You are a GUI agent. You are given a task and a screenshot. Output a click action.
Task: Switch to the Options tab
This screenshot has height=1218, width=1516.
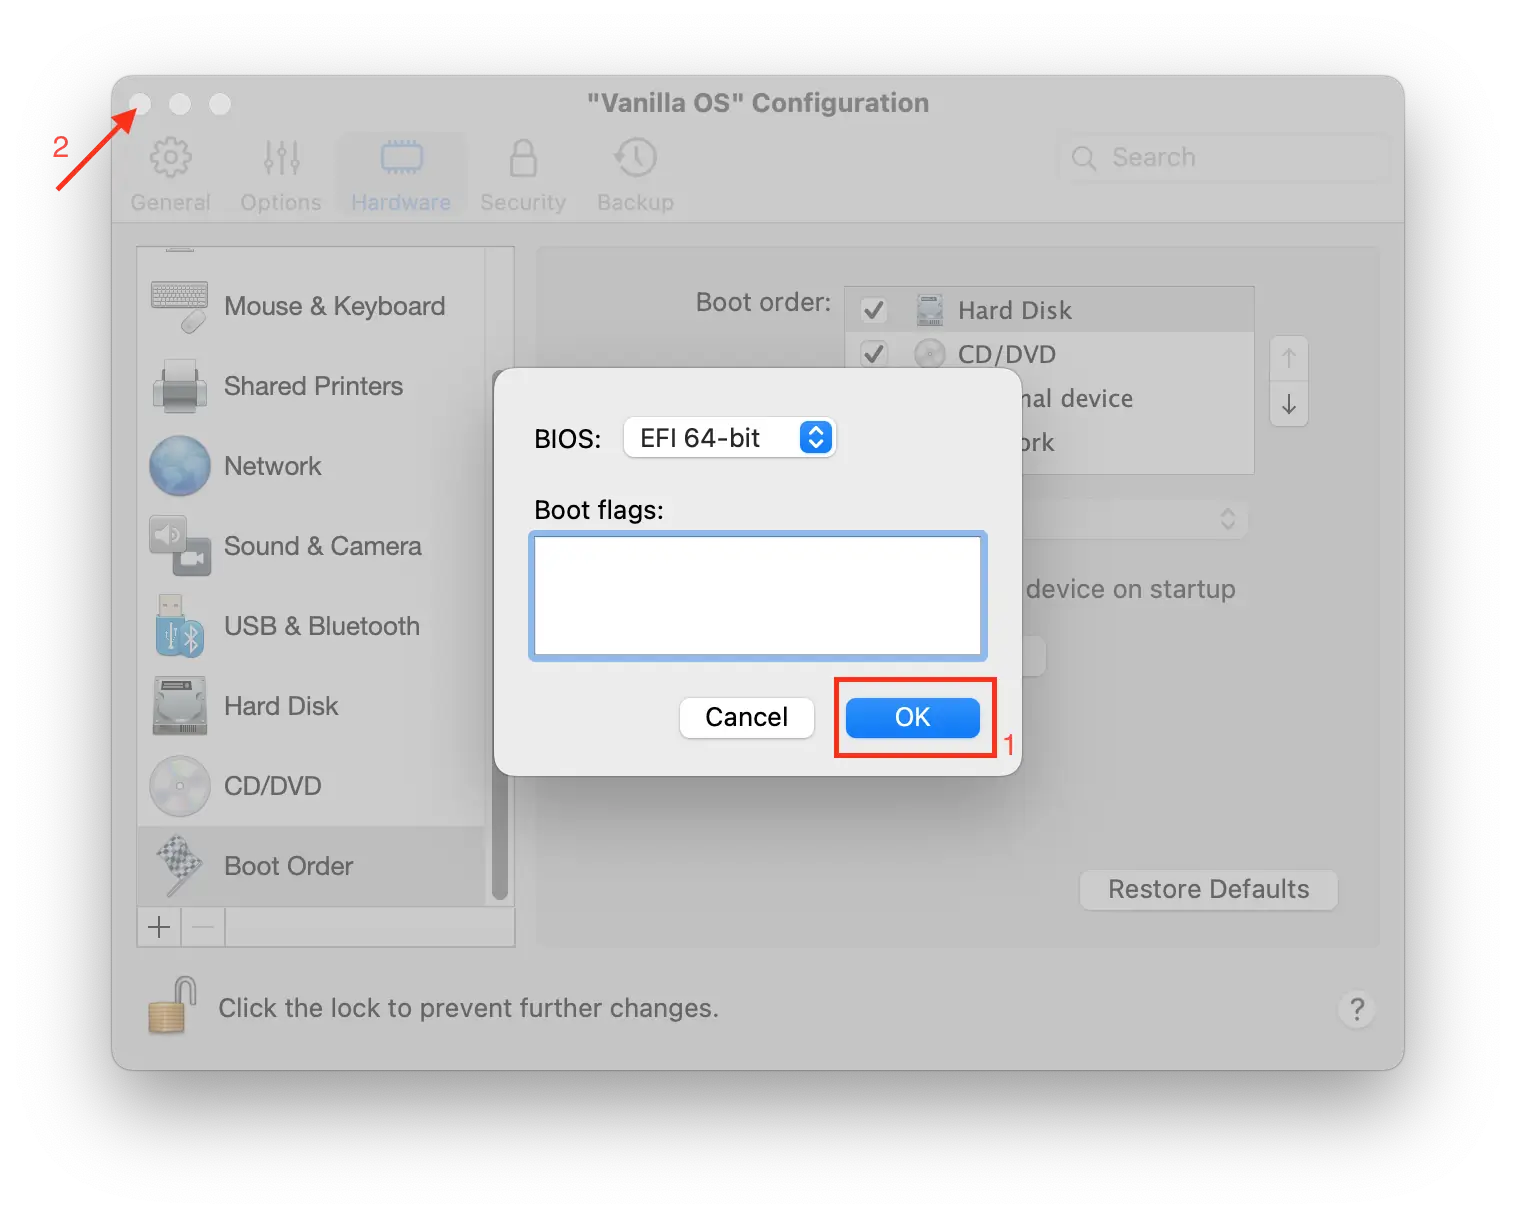pyautogui.click(x=281, y=175)
